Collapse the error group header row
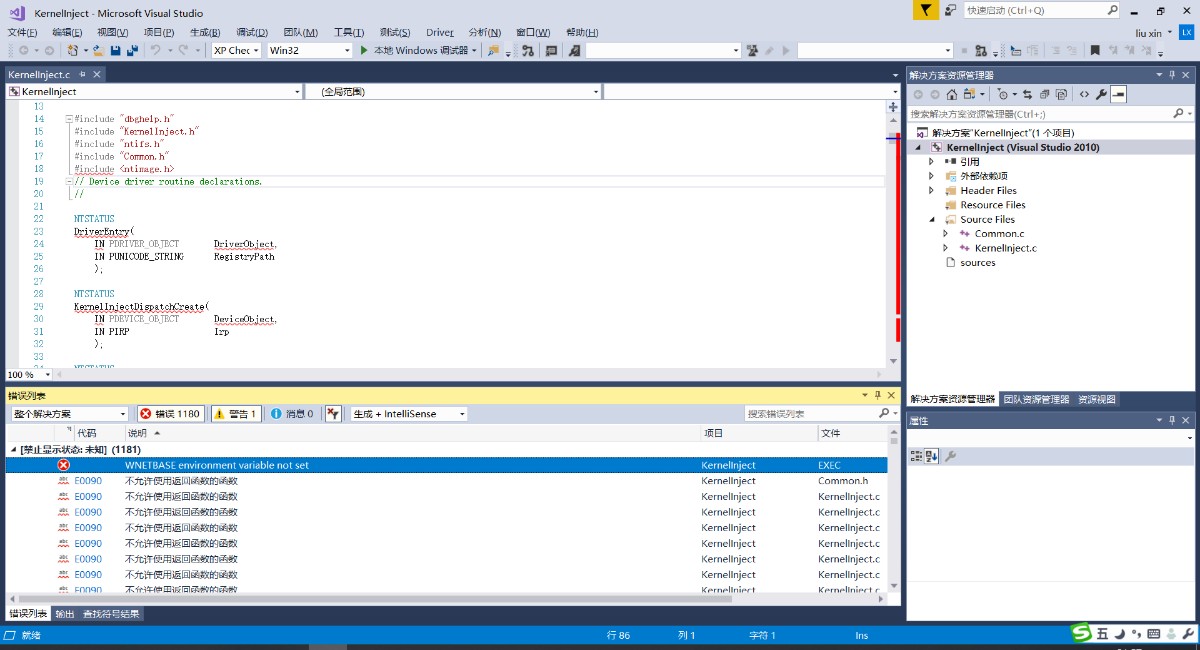Image resolution: width=1200 pixels, height=650 pixels. tap(14, 450)
